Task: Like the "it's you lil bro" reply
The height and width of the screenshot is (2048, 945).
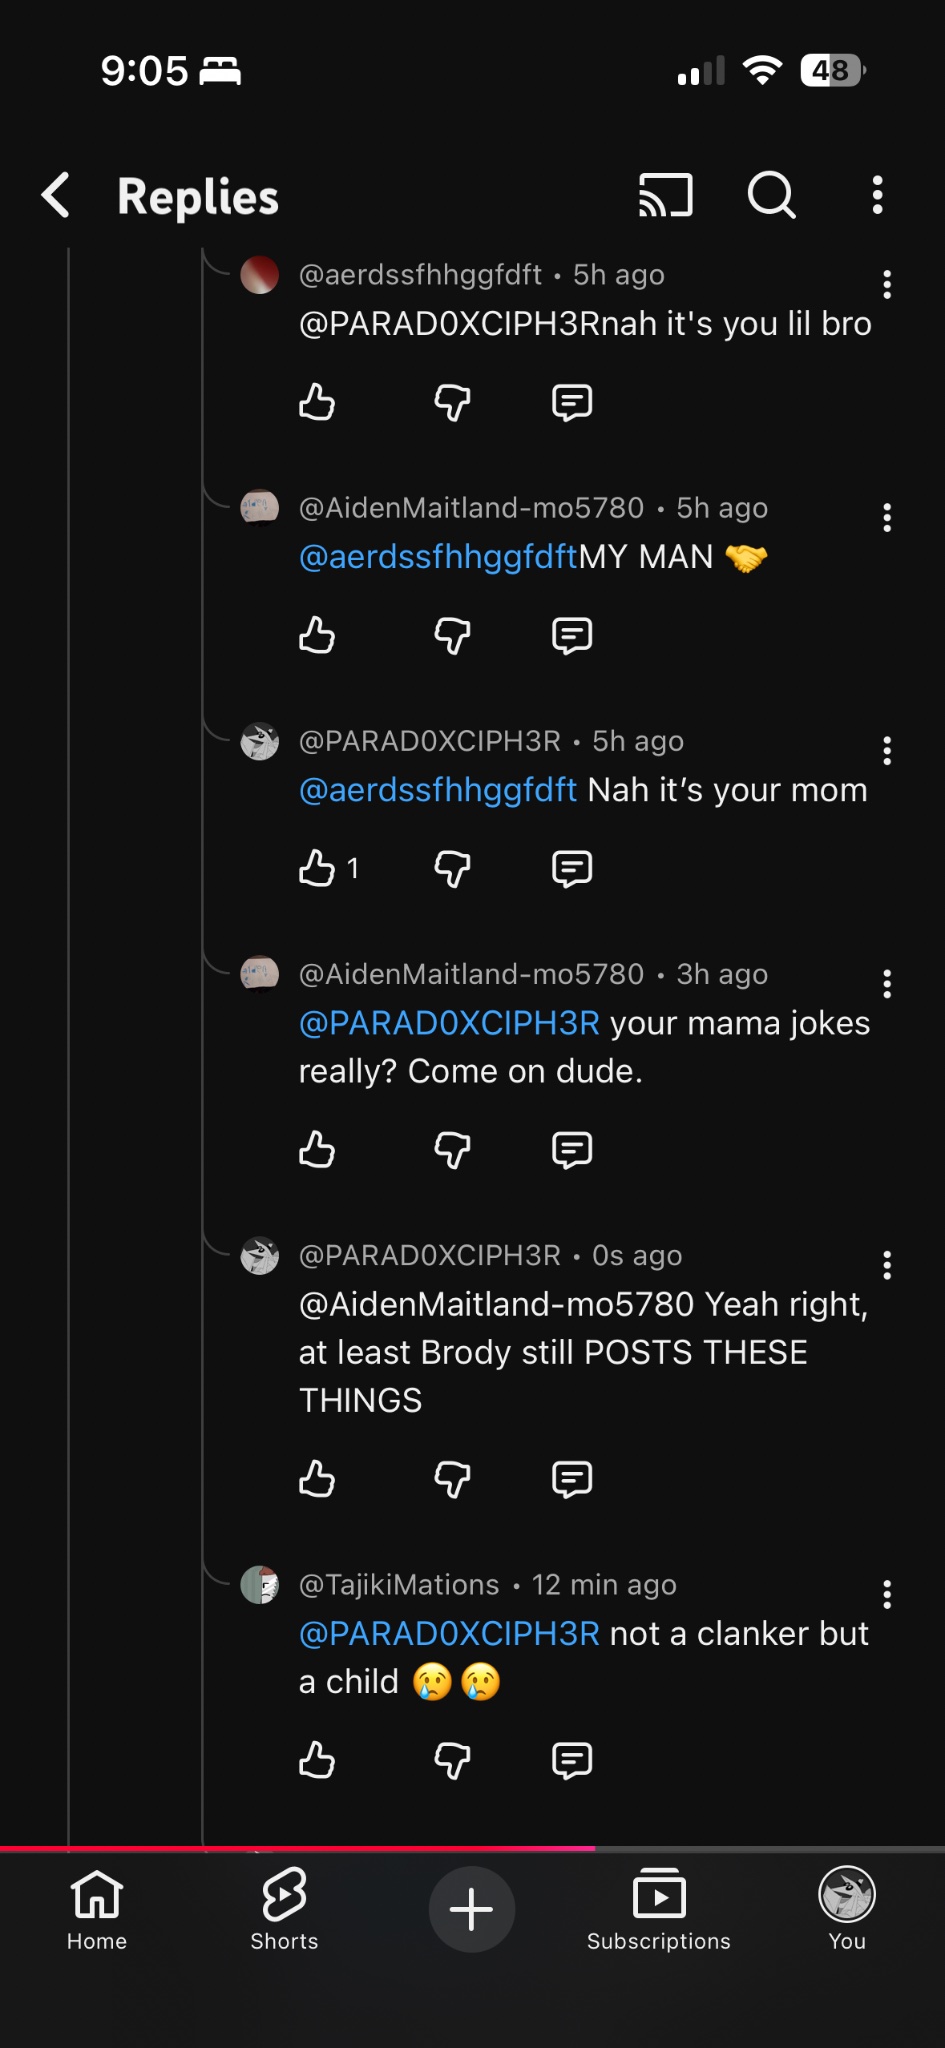Action: pyautogui.click(x=317, y=403)
